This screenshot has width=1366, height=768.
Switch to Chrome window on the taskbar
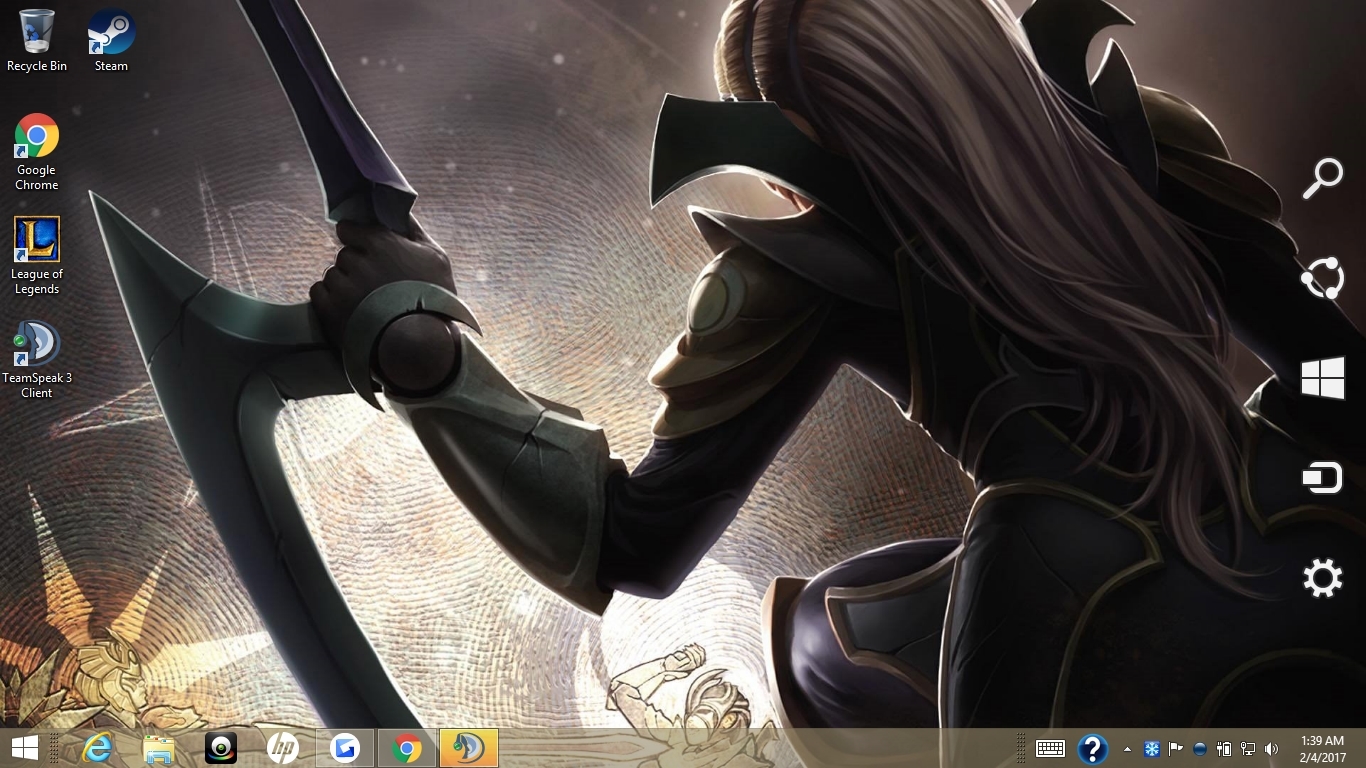(407, 748)
